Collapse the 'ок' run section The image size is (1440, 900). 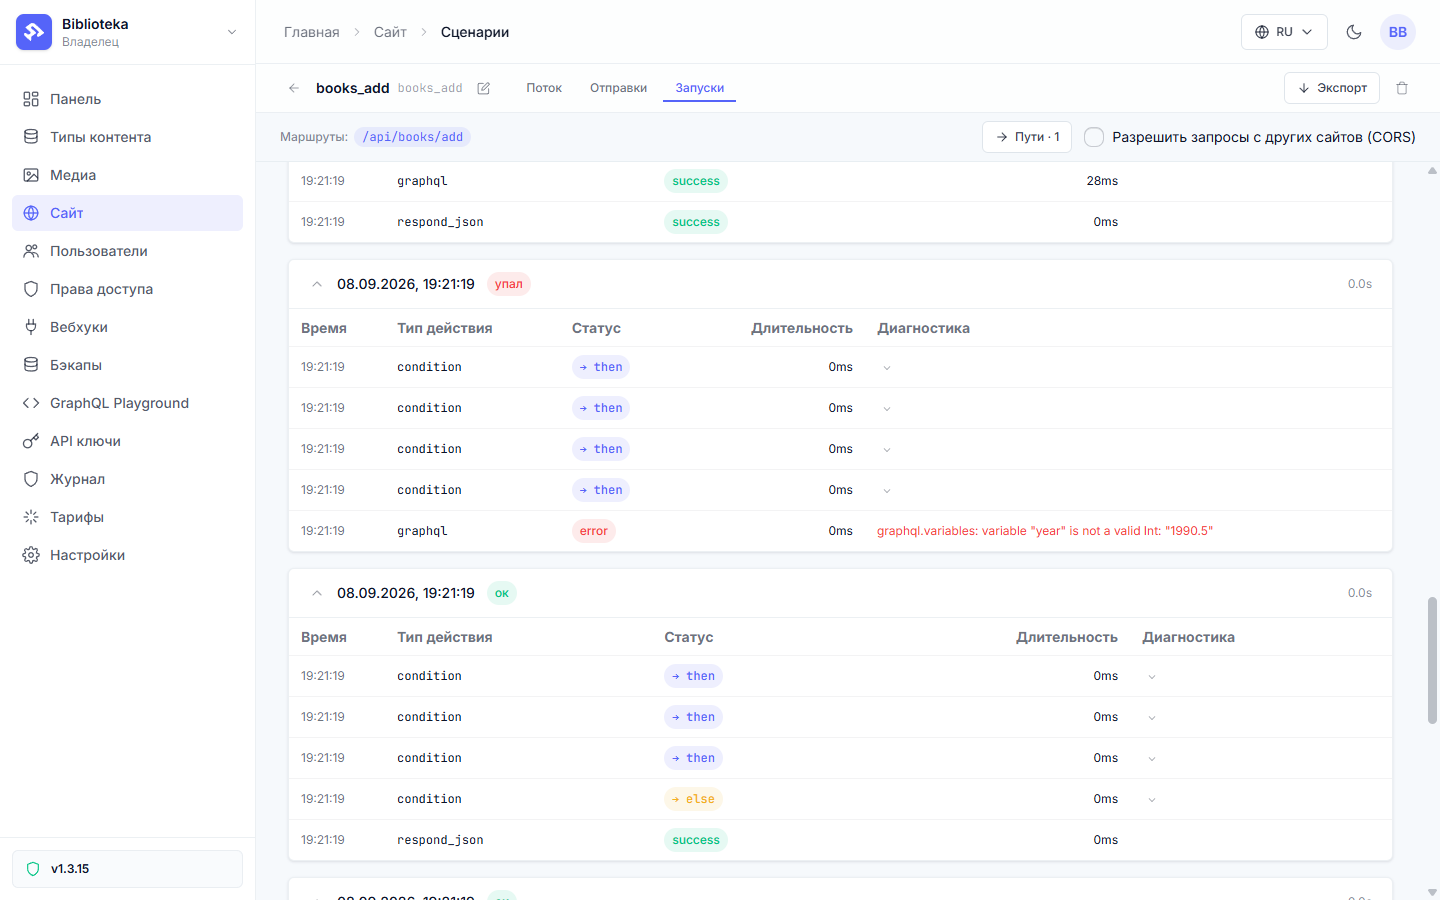point(317,593)
